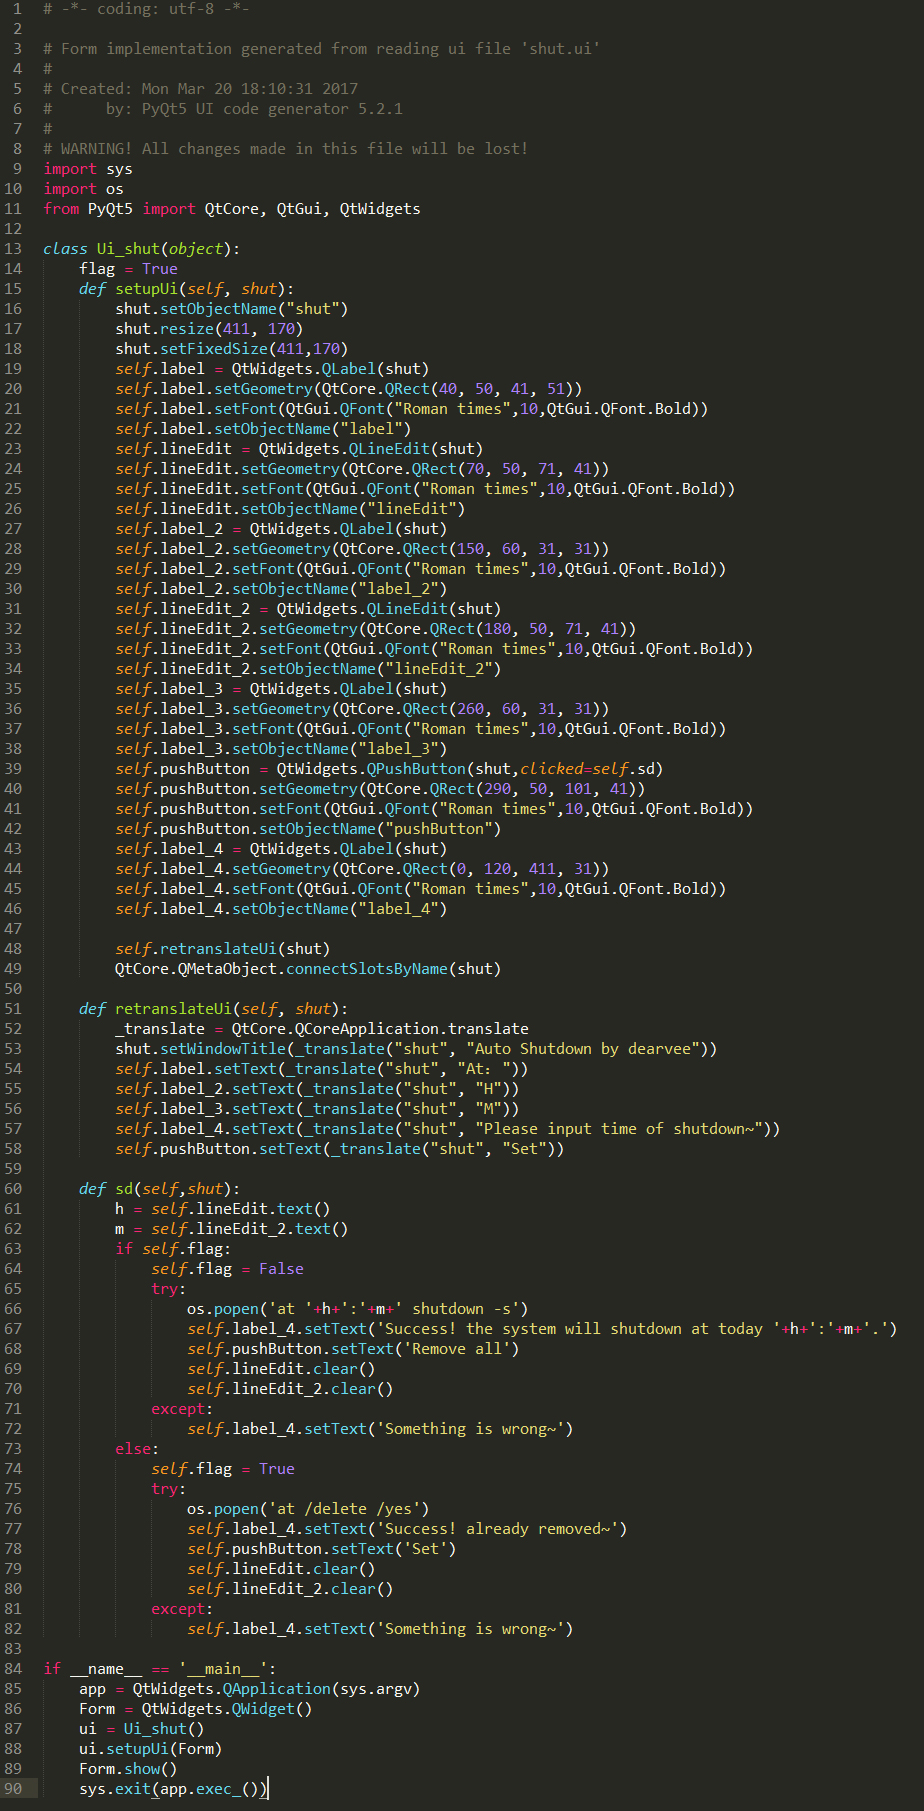Viewport: 924px width, 1811px height.
Task: Click "_translate = QtCore.QCoreApplication.translate" line
Action: (x=322, y=1029)
